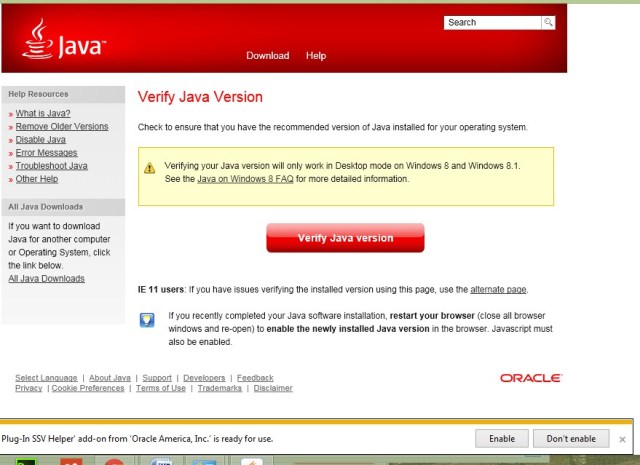
Task: Click the All Java Downloads sidebar header
Action: [x=63, y=207]
